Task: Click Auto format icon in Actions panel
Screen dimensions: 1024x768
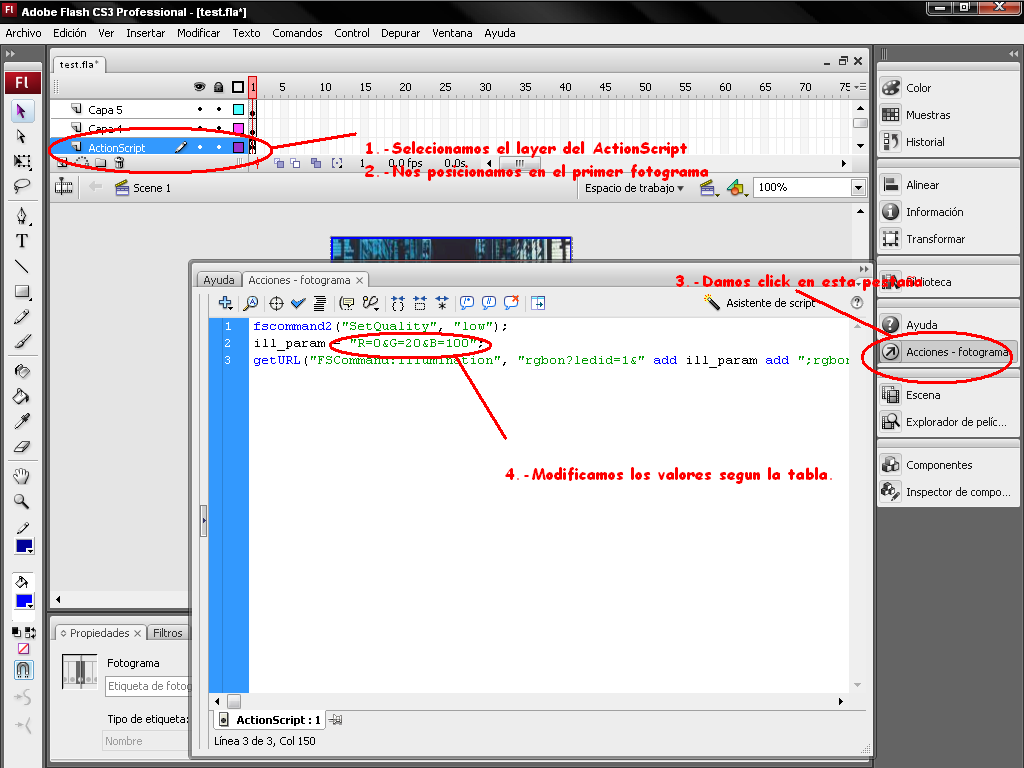Action: click(x=320, y=303)
